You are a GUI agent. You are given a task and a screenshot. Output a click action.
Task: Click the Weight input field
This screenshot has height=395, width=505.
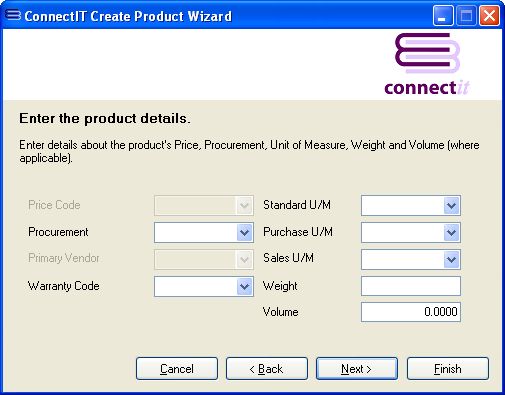pos(411,286)
